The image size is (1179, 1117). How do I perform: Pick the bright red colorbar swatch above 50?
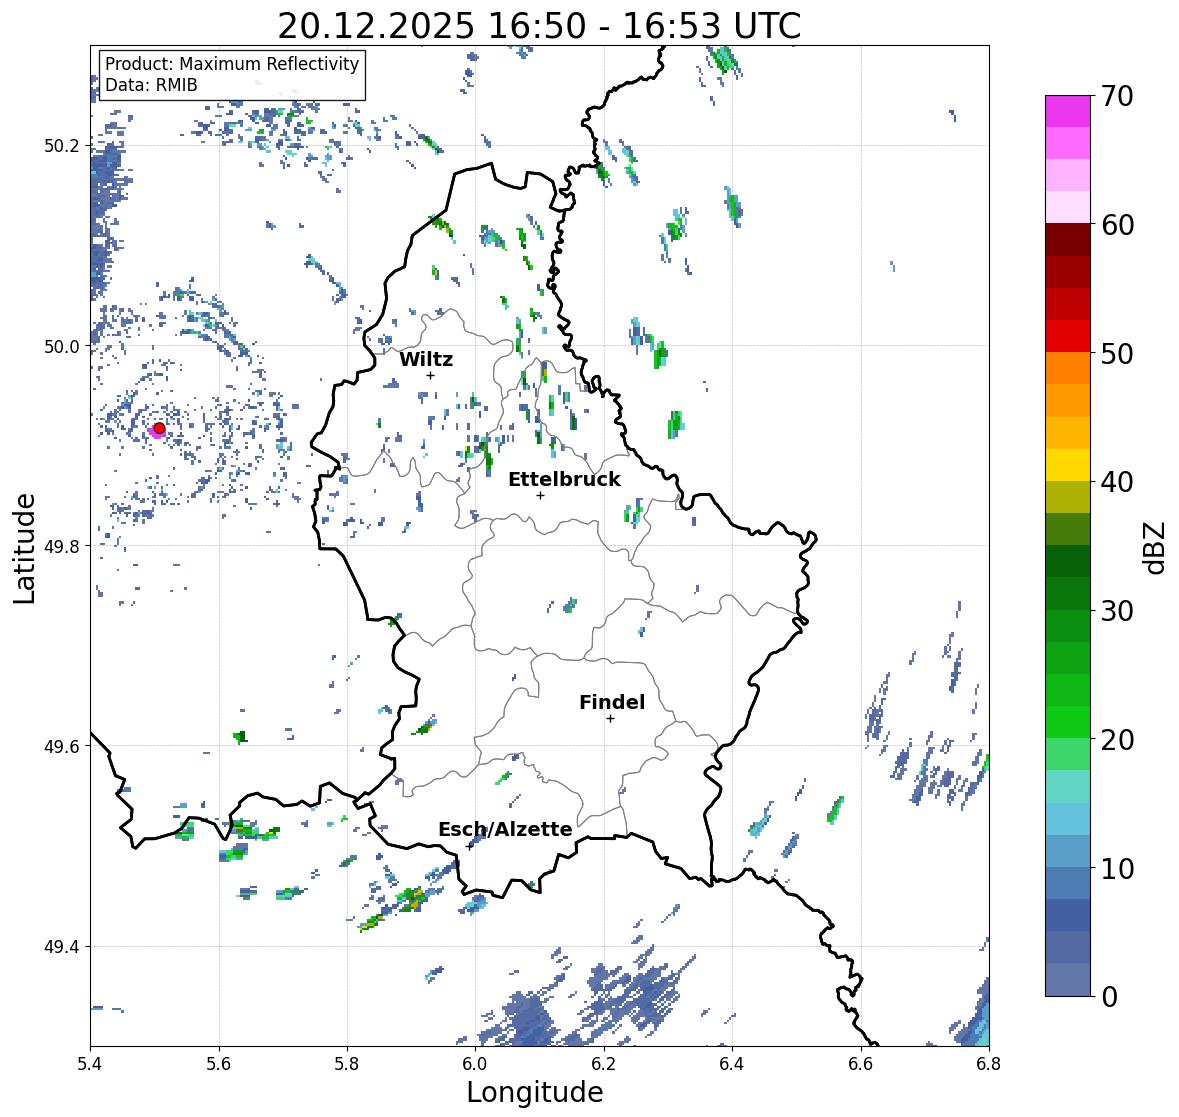(x=1068, y=336)
